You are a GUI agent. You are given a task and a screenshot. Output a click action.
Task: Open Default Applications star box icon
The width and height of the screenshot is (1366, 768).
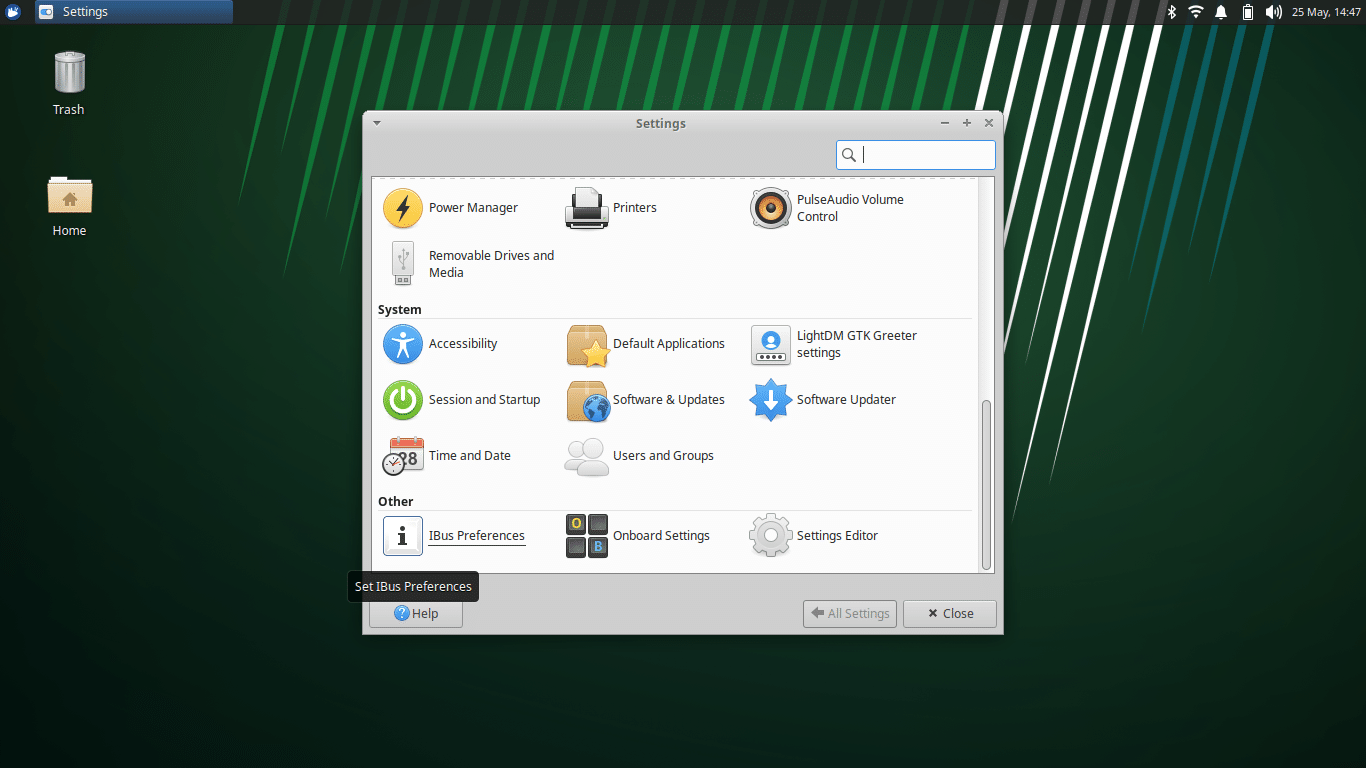point(587,345)
